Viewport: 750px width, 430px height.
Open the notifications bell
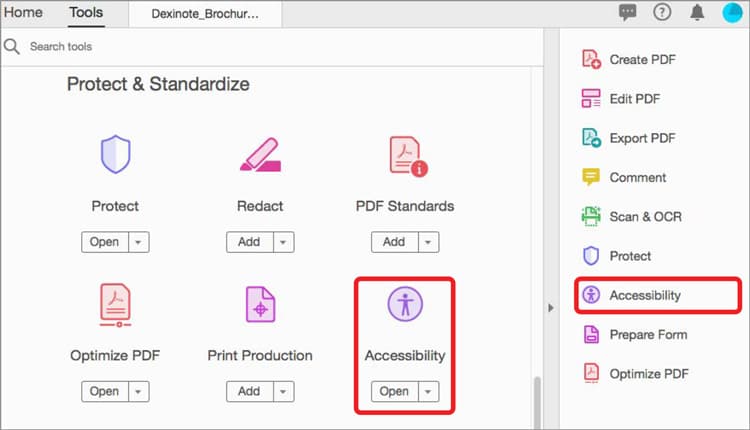696,13
